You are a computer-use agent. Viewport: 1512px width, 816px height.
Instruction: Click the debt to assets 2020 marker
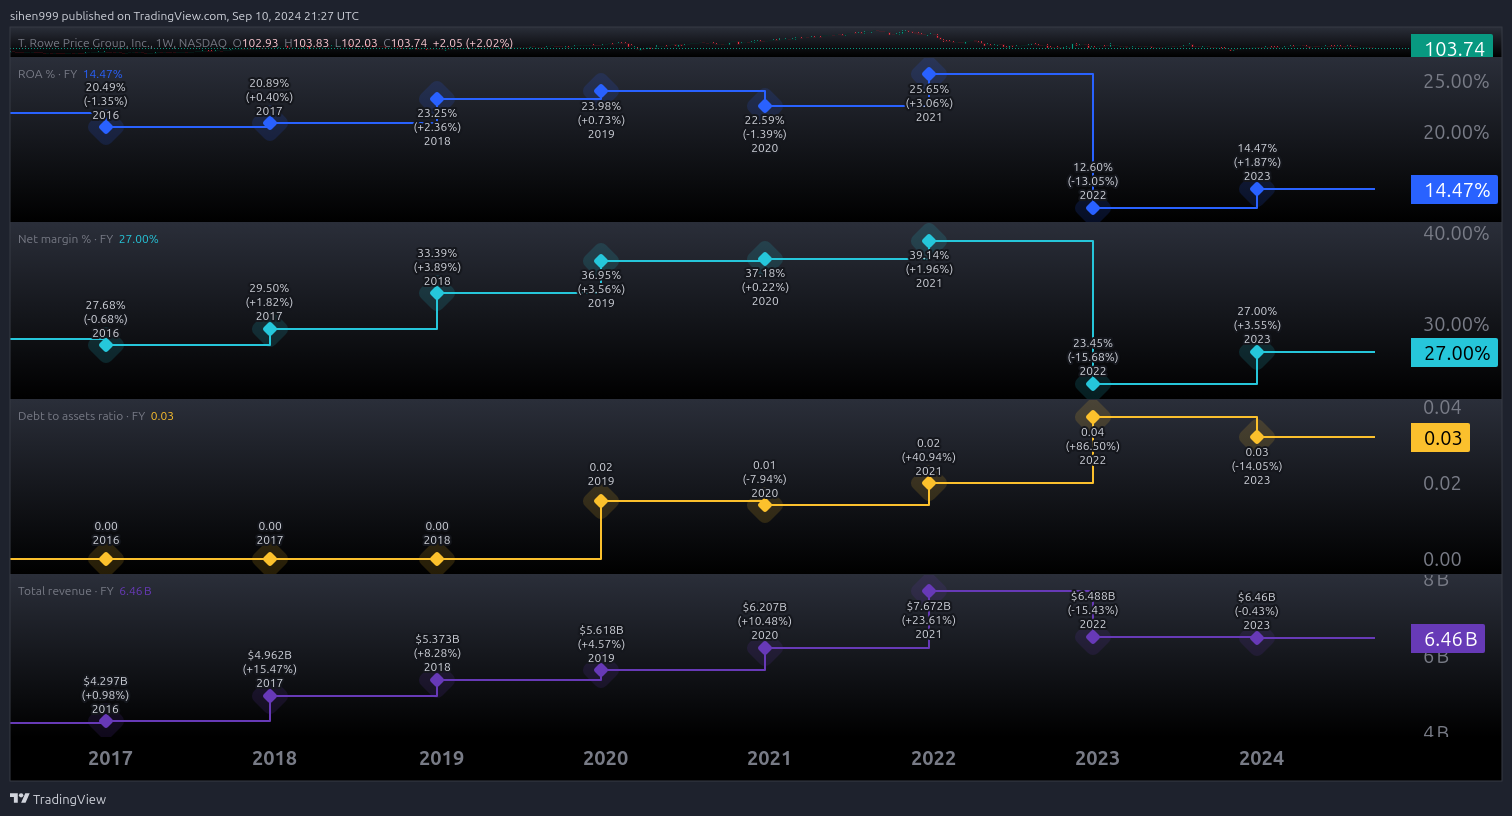(x=765, y=505)
